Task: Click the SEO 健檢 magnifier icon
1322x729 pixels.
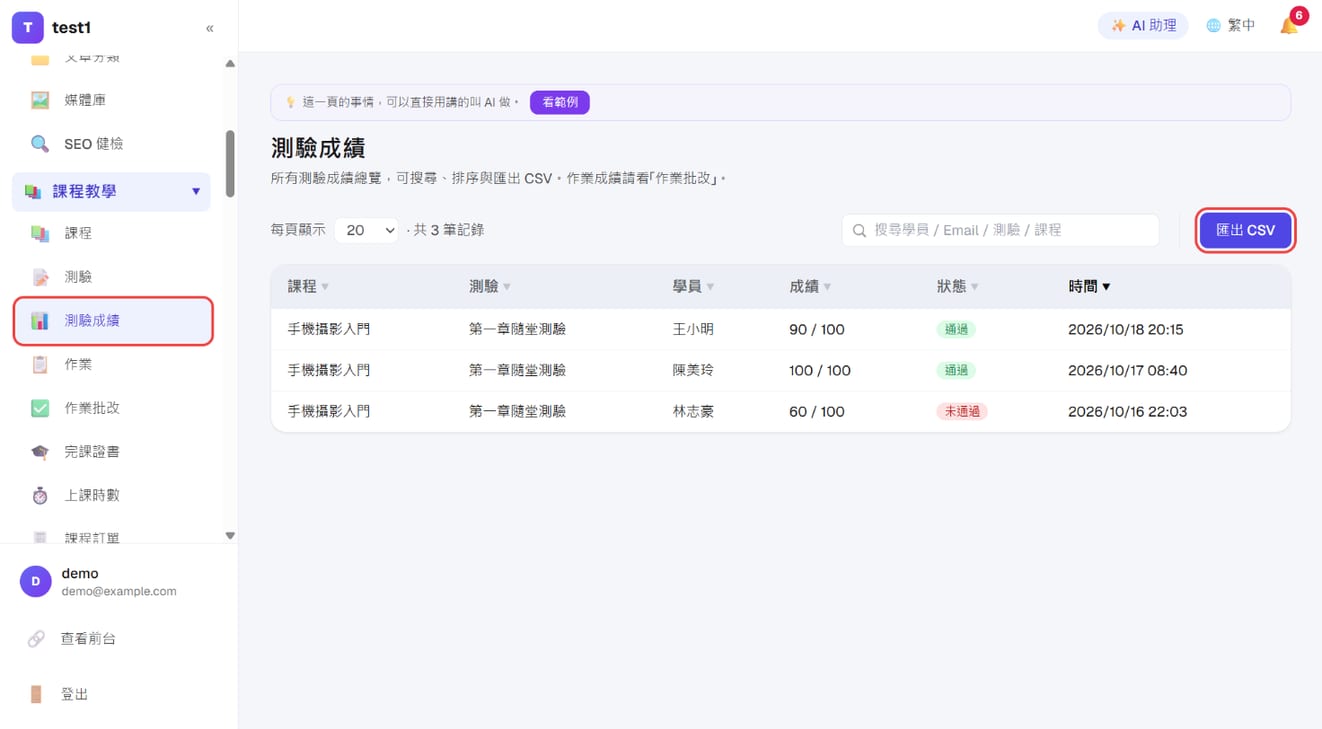Action: 40,144
